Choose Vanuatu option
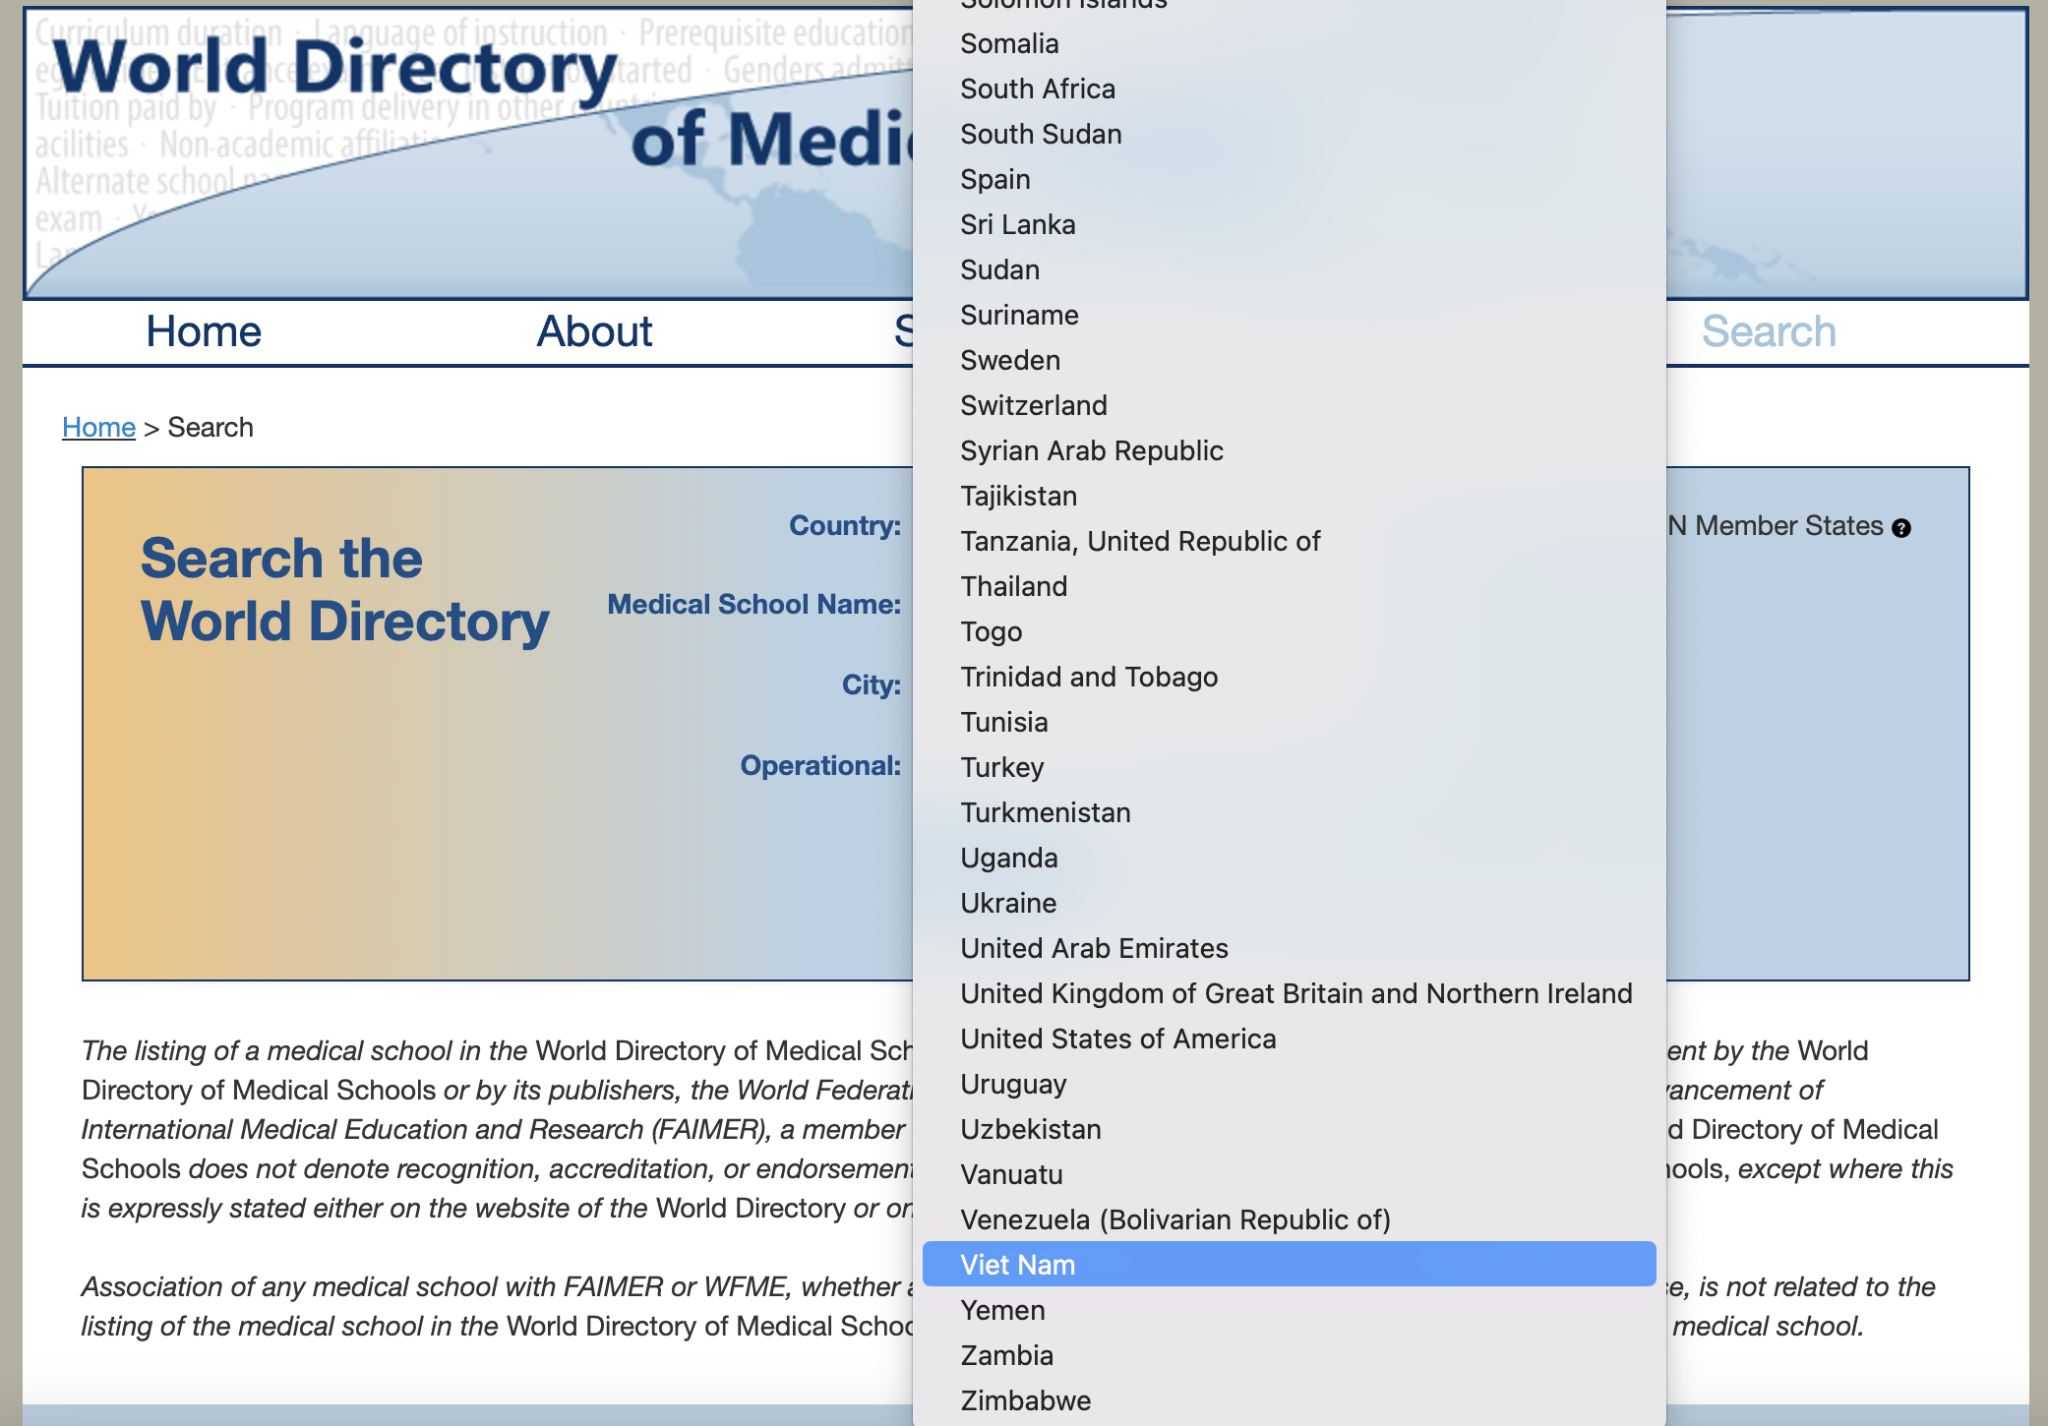The width and height of the screenshot is (2048, 1426). [x=1289, y=1175]
